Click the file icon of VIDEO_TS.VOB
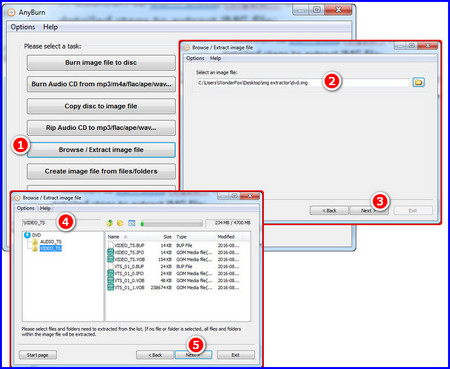This screenshot has height=369, width=450. [x=110, y=259]
